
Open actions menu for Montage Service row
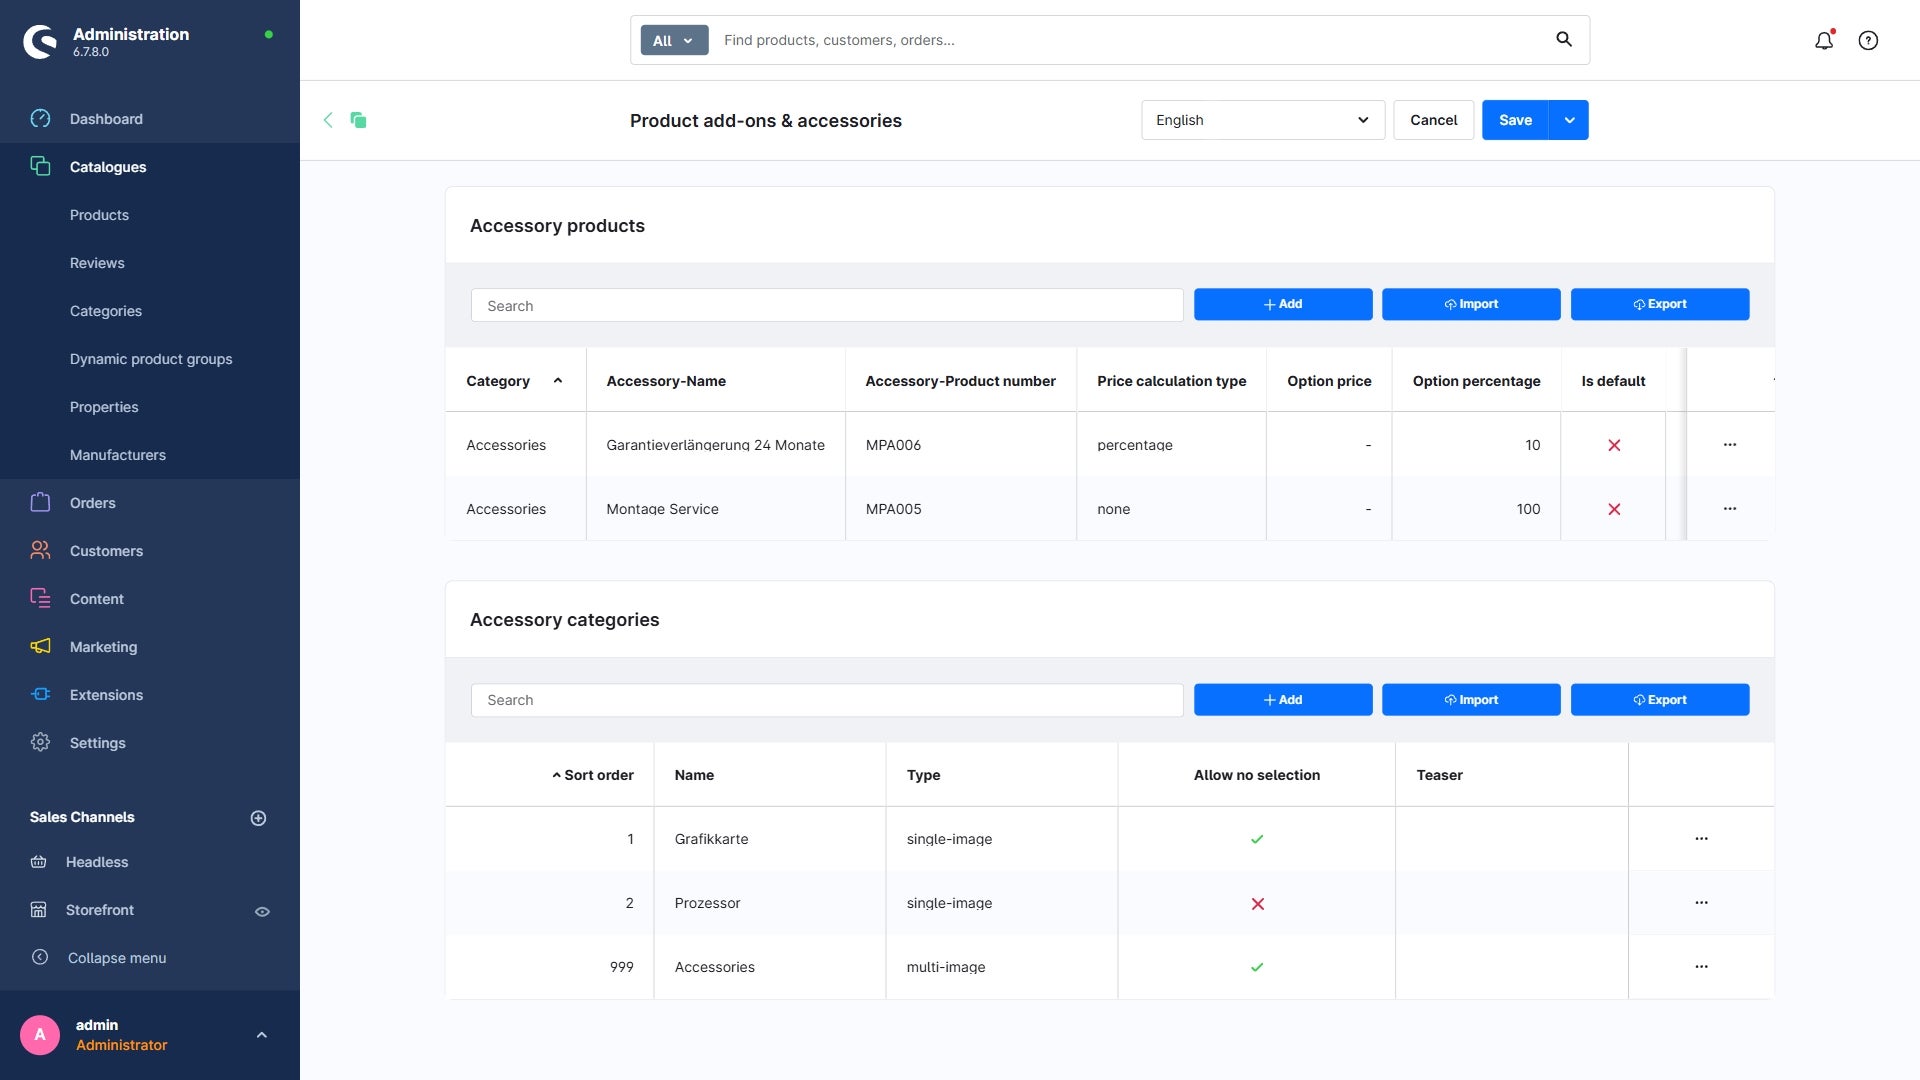(1730, 509)
